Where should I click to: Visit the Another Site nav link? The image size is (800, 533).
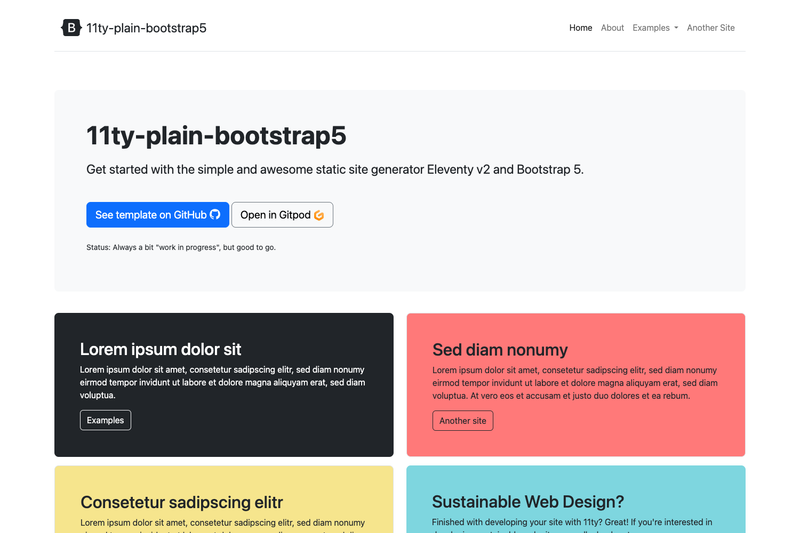tap(711, 28)
